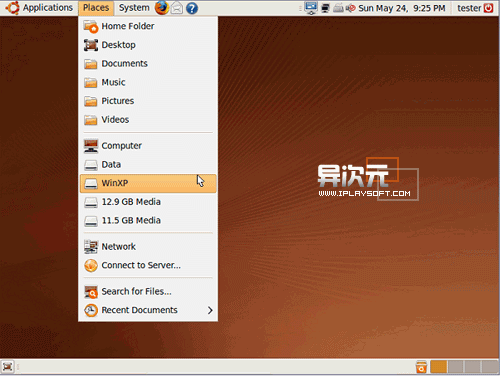Screen dimensions: 500x376
Task: Click the tester user name
Action: coord(469,8)
